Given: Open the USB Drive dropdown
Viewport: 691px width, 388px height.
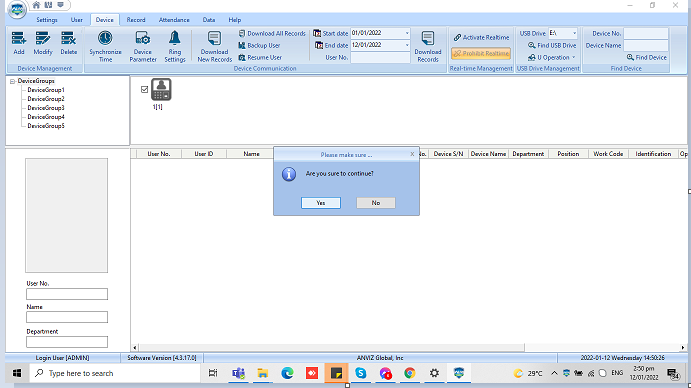Looking at the screenshot, I should click(x=574, y=34).
